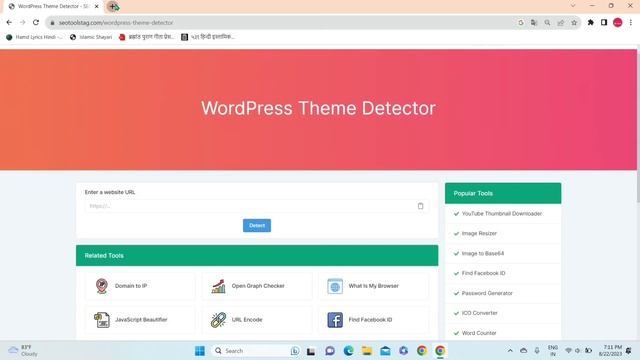
Task: Open the Mail app from taskbar
Action: [385, 351]
